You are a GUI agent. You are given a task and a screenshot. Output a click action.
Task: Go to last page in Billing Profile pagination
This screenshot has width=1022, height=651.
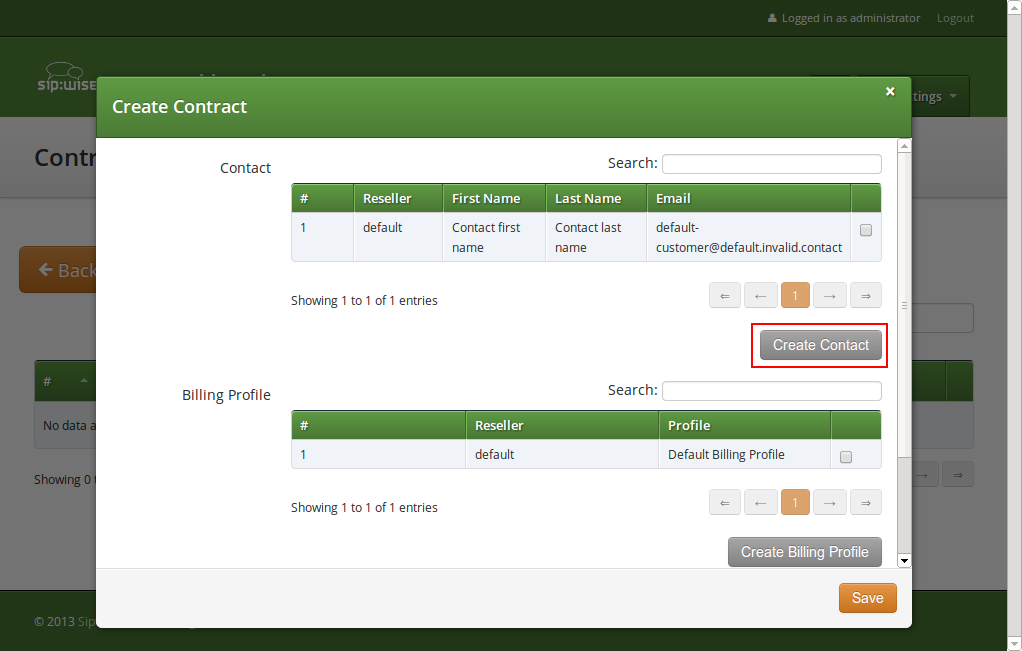tap(865, 502)
